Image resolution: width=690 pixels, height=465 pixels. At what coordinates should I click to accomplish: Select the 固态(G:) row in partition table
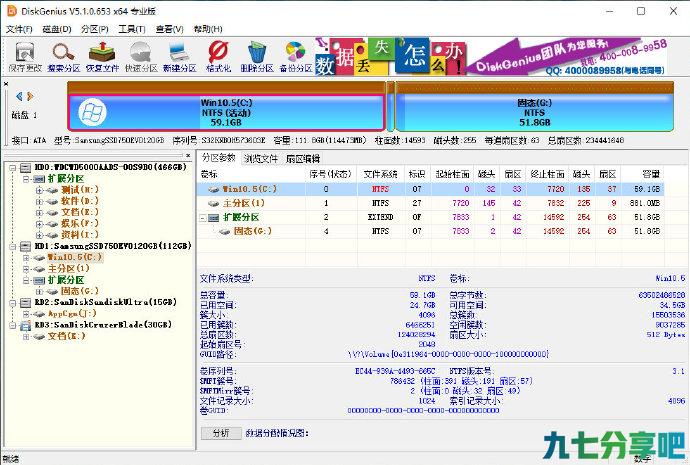[430, 231]
